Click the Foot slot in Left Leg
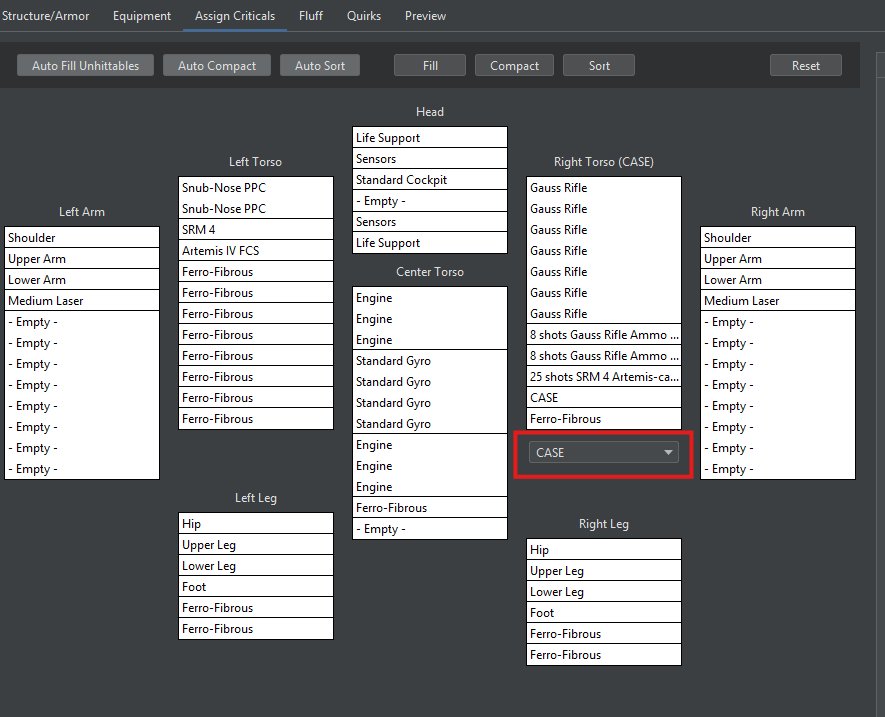885x717 pixels. click(x=255, y=587)
